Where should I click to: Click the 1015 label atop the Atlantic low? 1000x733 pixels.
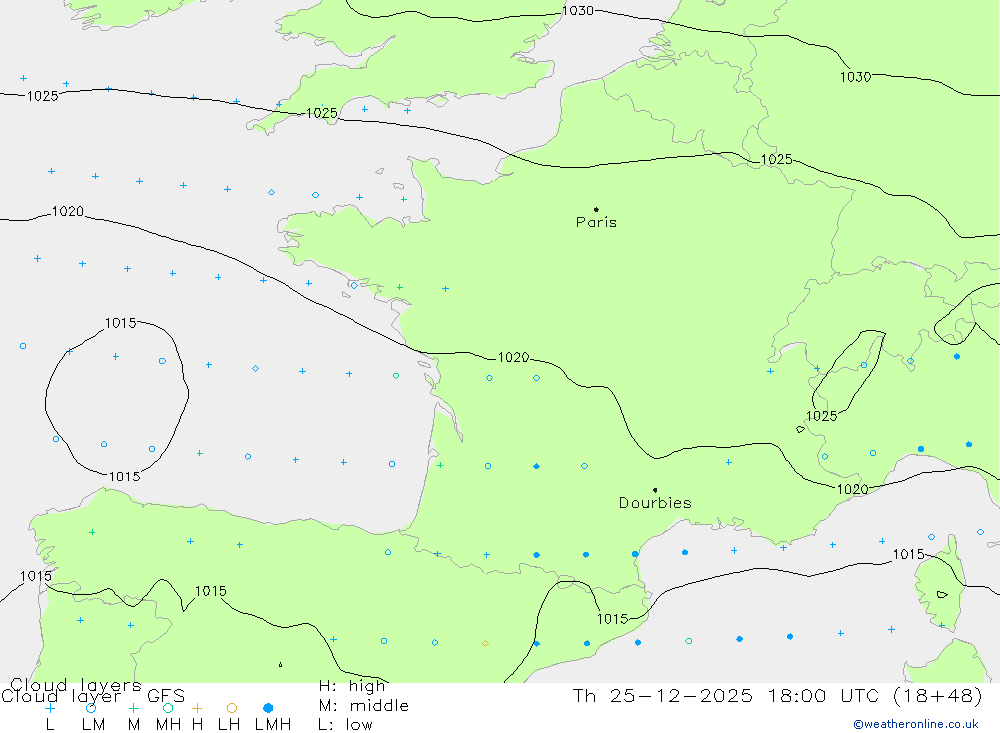121,323
